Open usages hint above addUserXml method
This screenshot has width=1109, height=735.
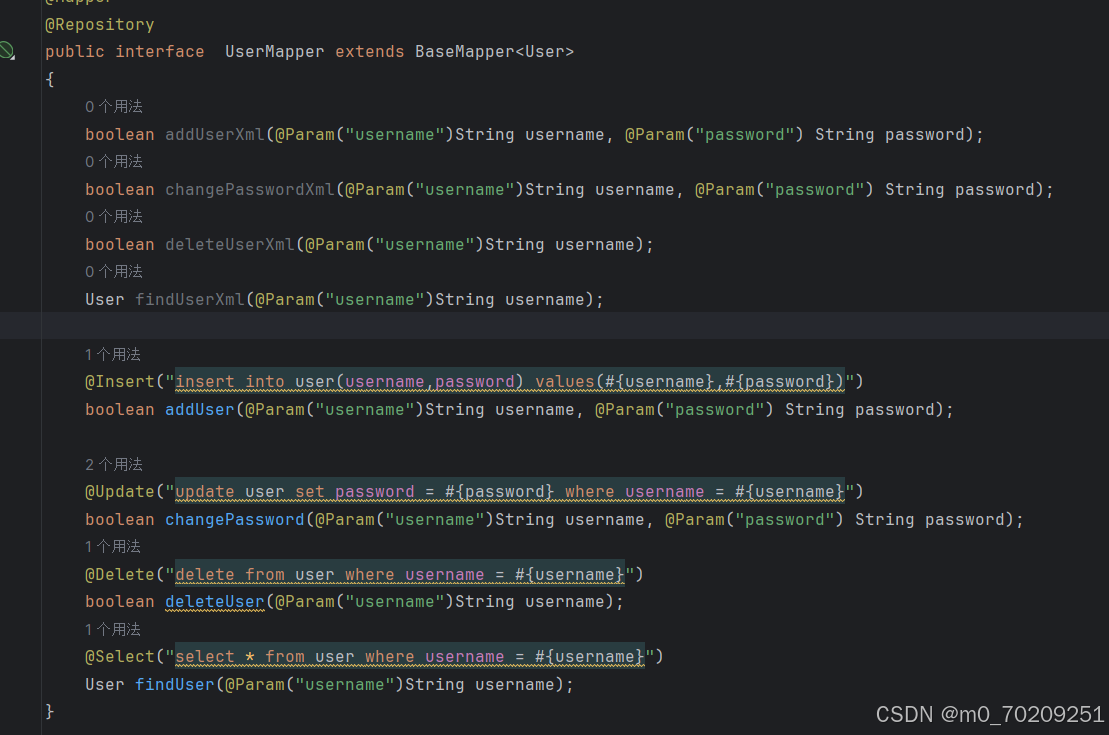pyautogui.click(x=114, y=107)
